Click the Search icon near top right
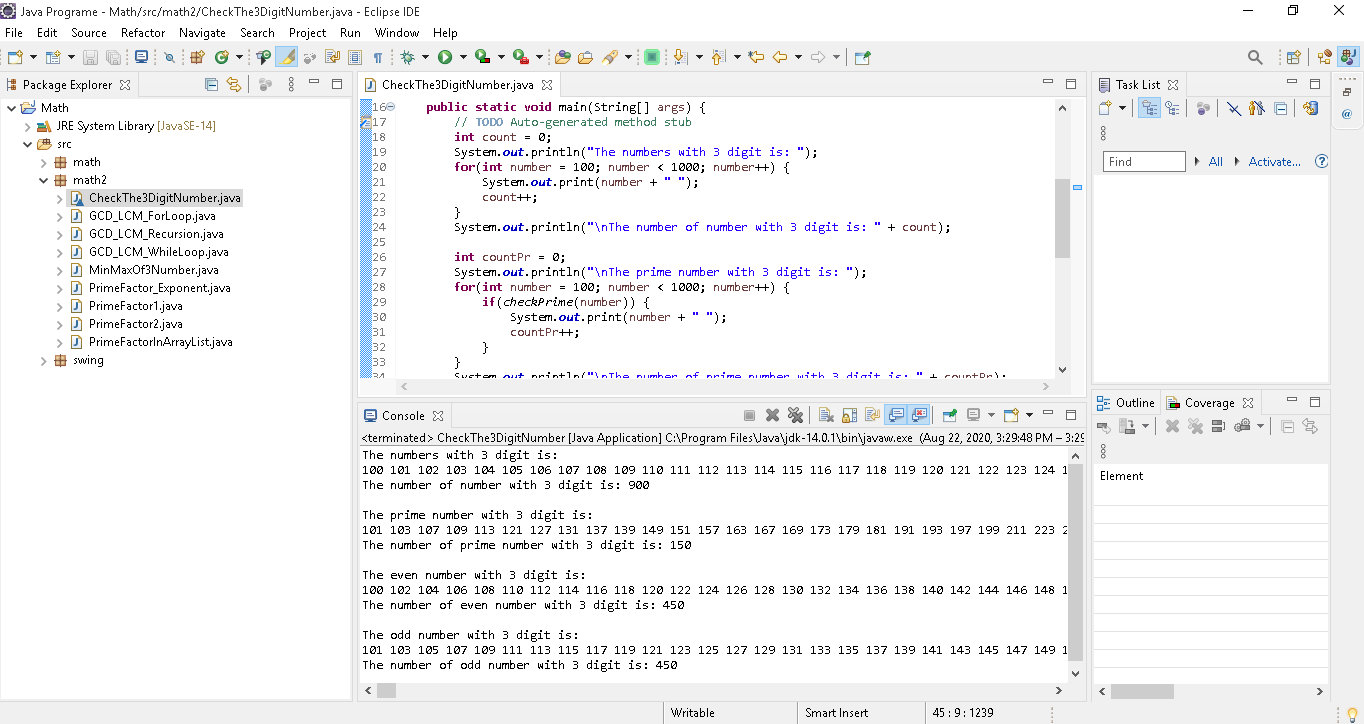 point(1254,57)
